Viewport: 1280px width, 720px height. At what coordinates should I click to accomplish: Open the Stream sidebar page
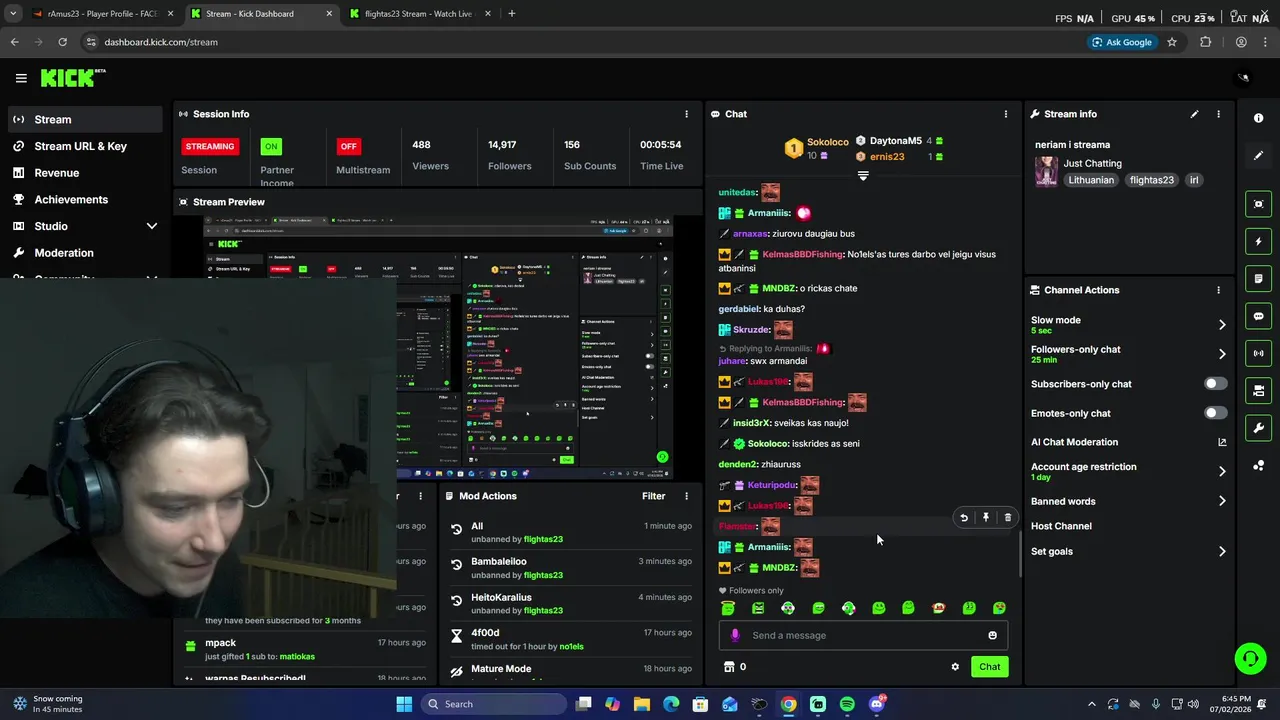[x=85, y=119]
